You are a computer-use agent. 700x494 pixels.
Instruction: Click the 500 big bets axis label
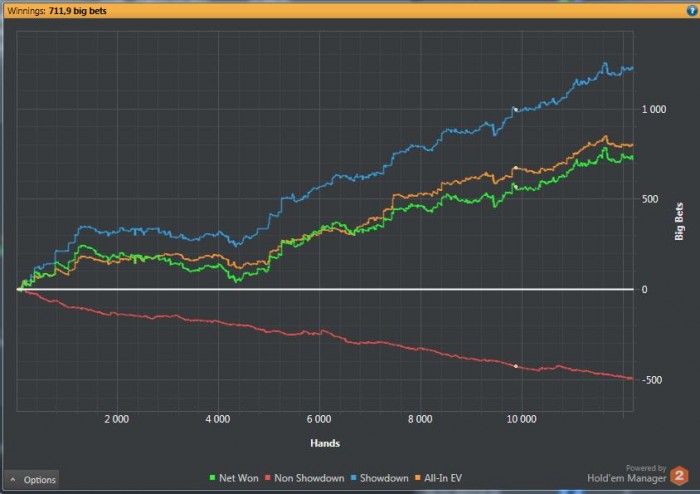[x=650, y=199]
